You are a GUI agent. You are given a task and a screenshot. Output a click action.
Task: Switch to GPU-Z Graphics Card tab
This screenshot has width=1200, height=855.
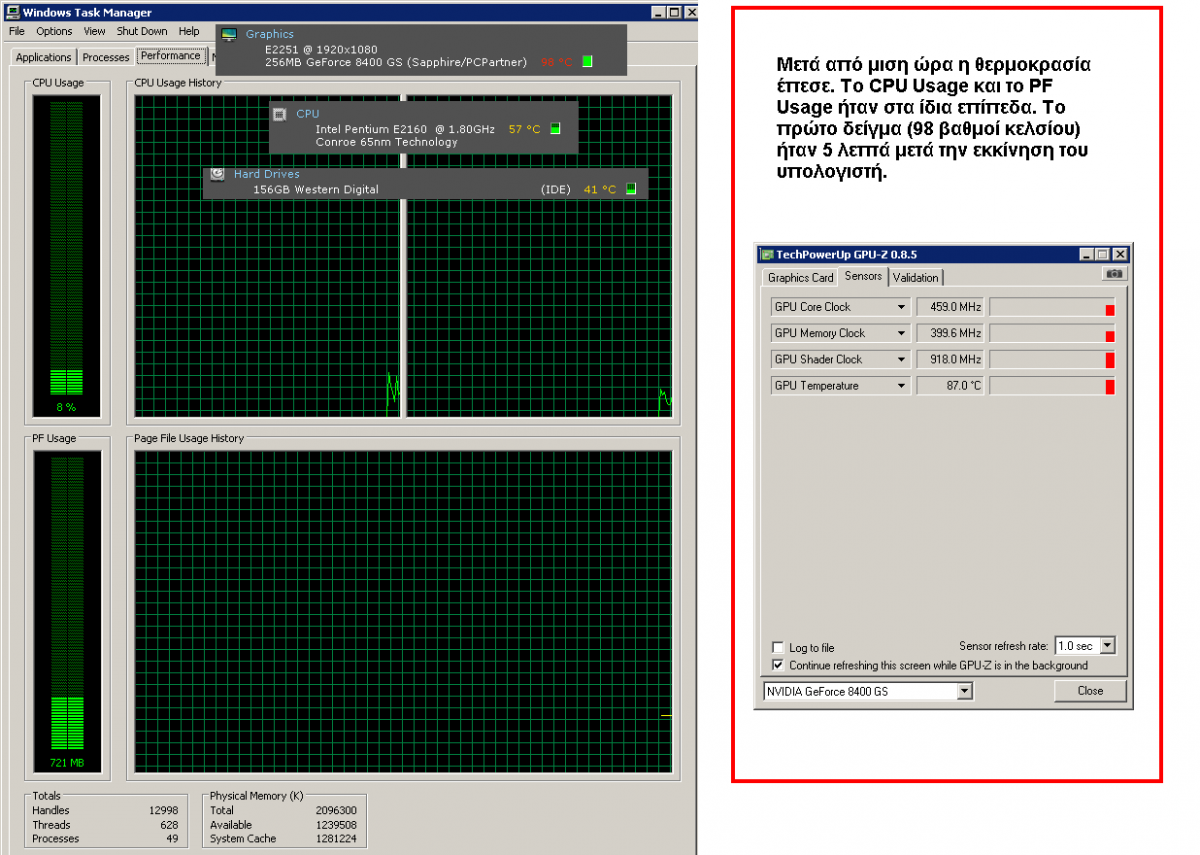800,278
